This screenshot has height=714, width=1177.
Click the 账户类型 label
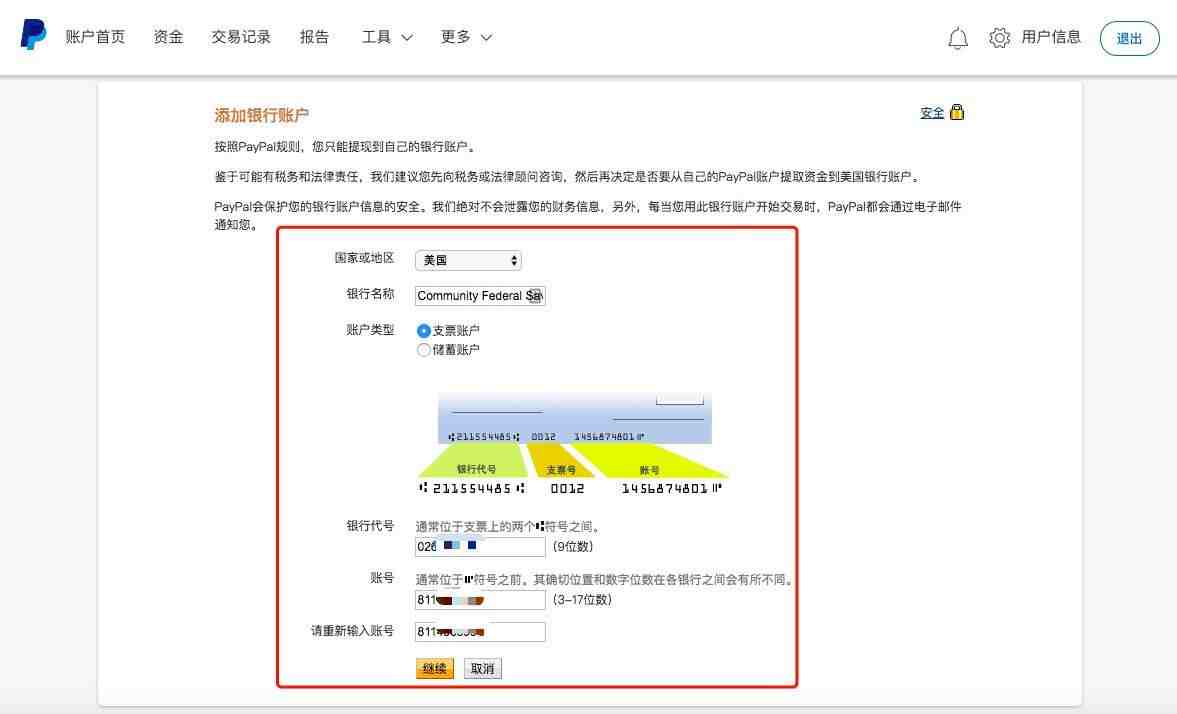tap(370, 330)
